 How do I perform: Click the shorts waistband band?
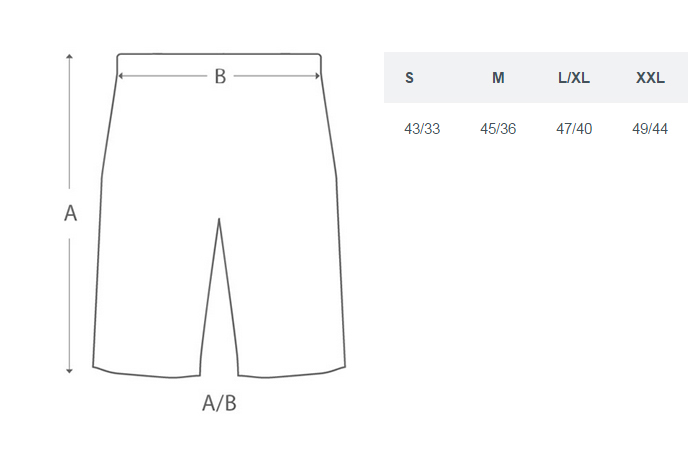[x=219, y=62]
